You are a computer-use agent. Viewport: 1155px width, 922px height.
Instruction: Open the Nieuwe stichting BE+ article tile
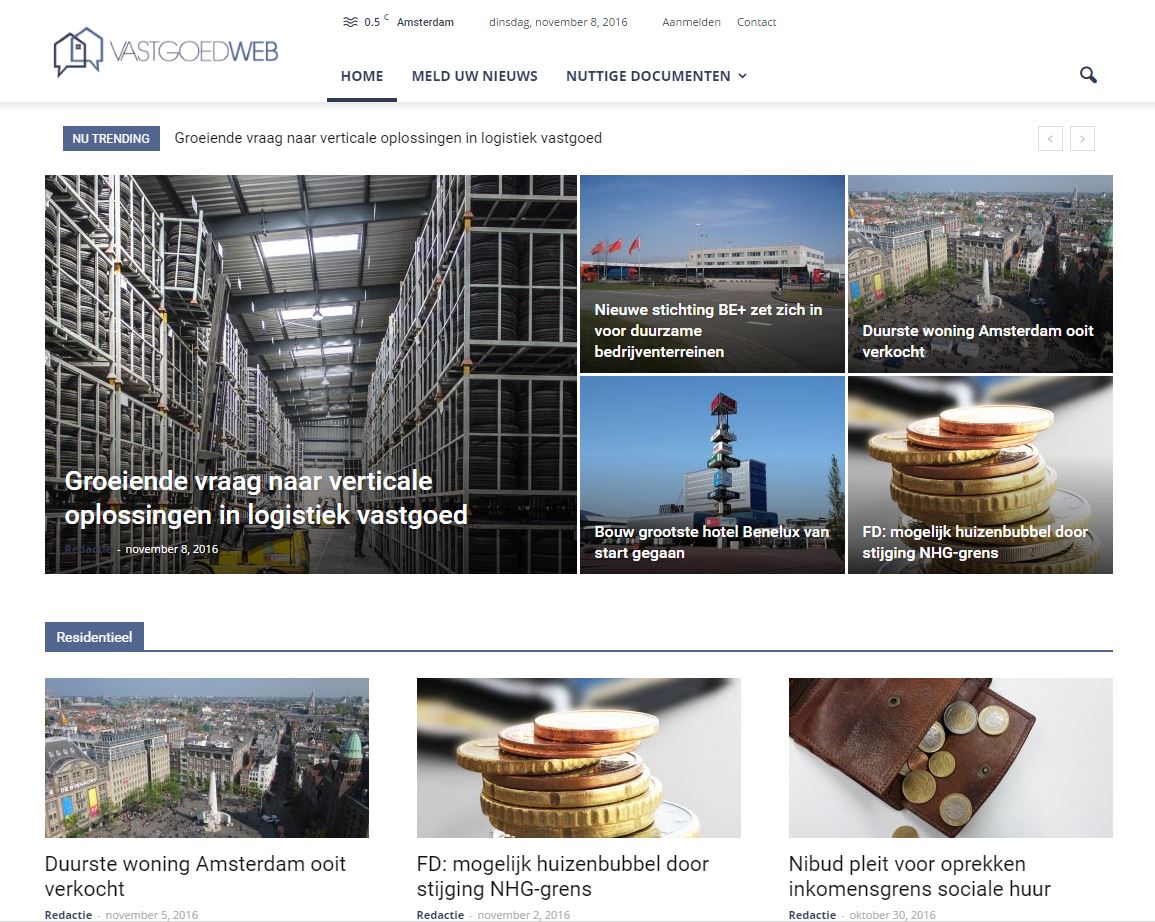coord(712,274)
